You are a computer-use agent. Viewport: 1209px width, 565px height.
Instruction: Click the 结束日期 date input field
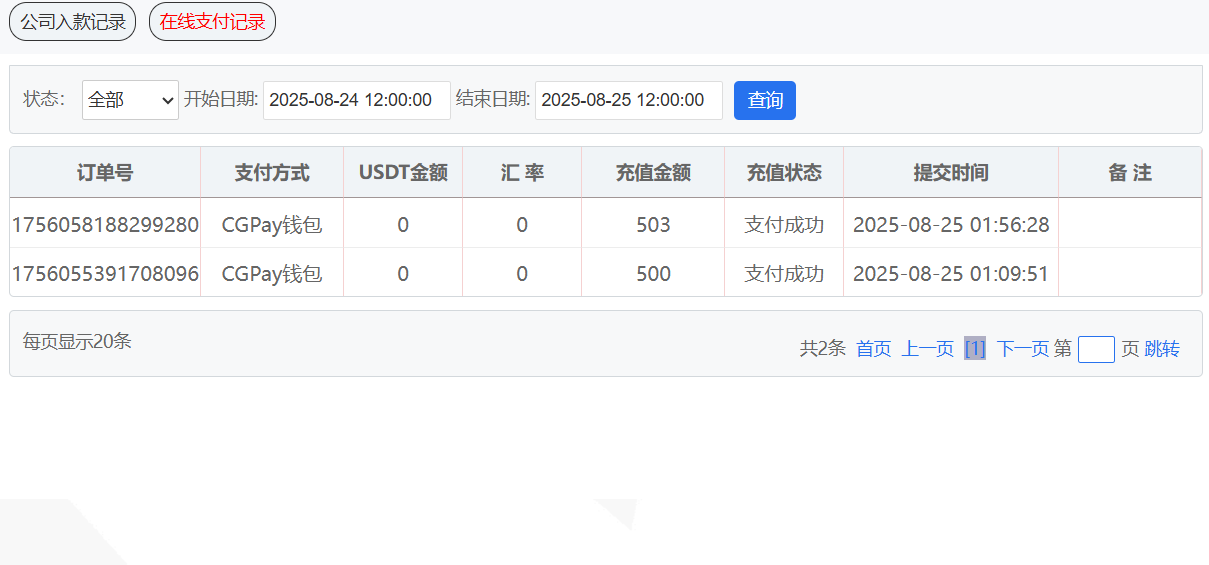[628, 100]
